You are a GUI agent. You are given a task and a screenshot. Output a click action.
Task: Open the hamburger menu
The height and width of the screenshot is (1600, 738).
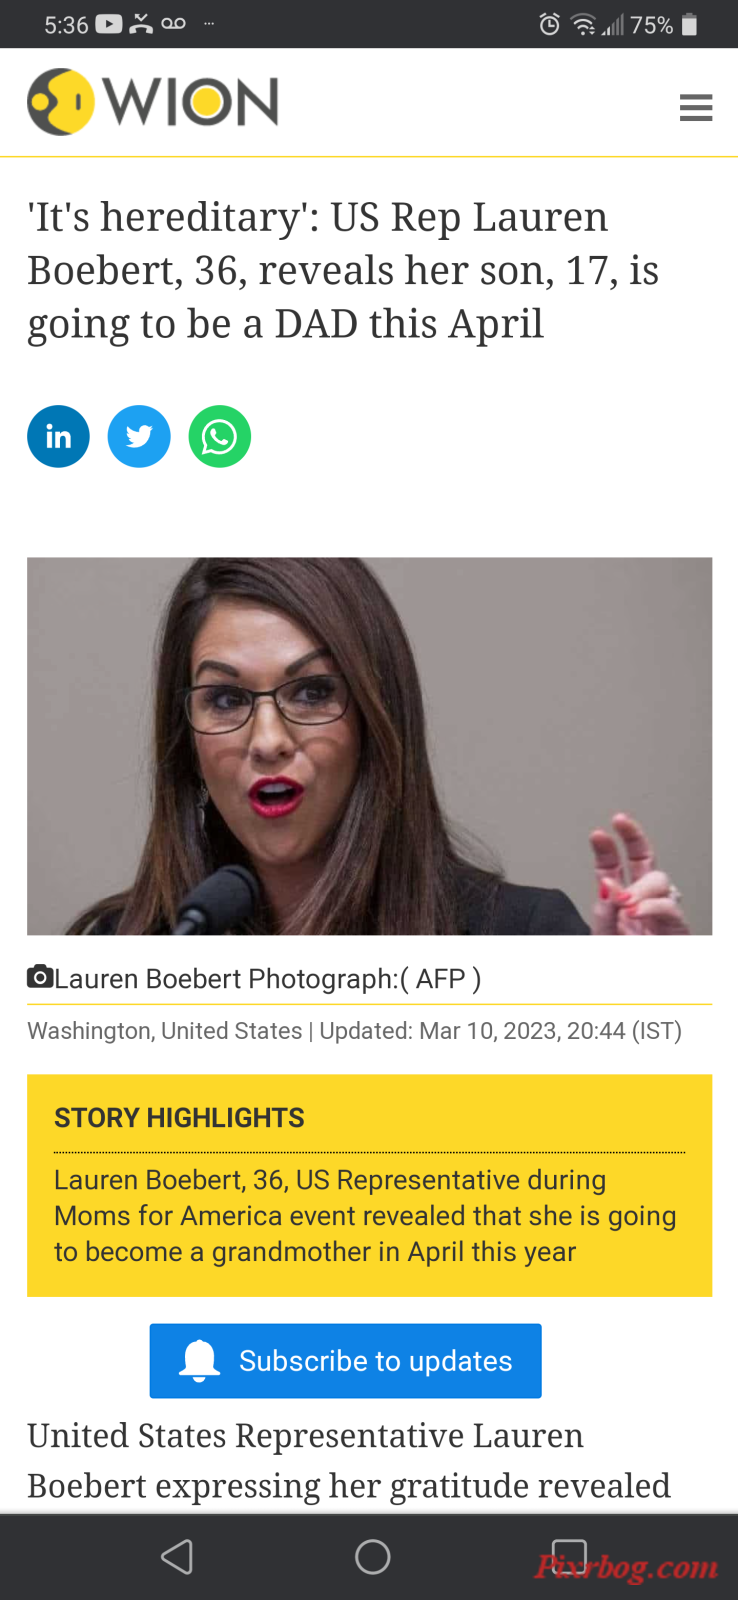(x=695, y=107)
